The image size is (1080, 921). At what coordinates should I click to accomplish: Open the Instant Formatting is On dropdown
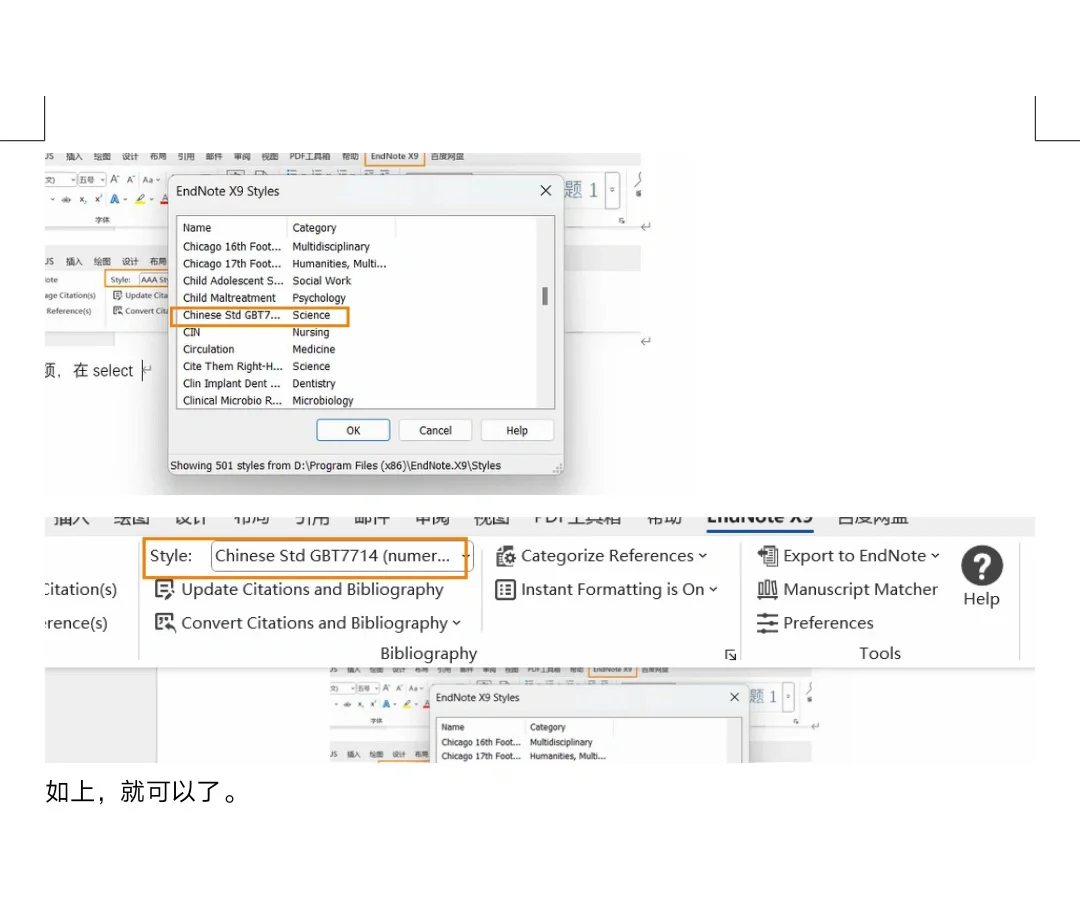coord(606,590)
